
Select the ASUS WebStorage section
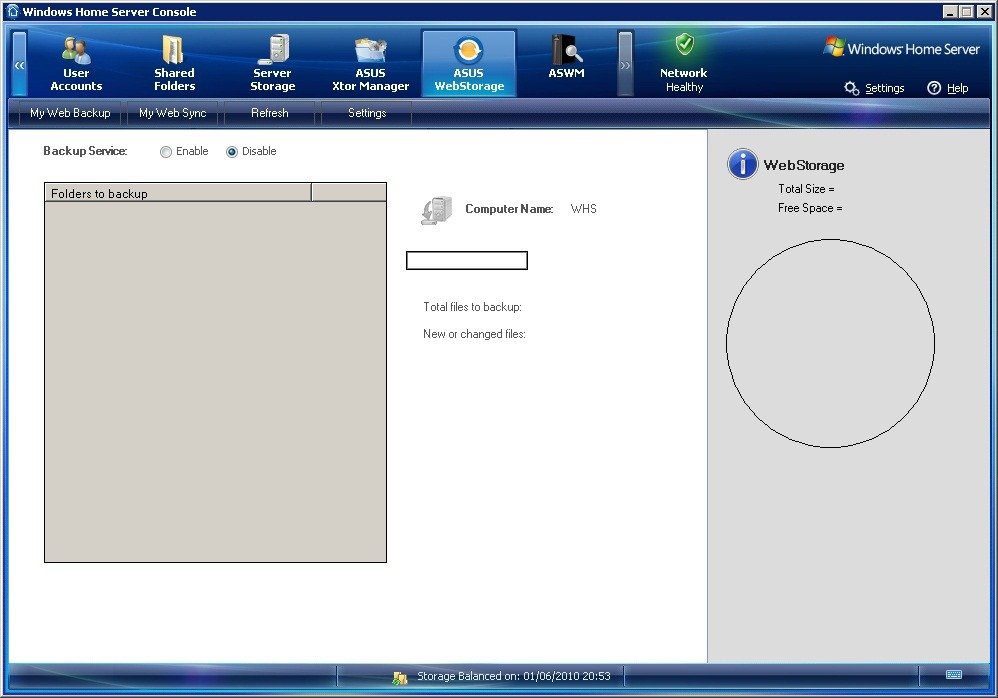469,64
